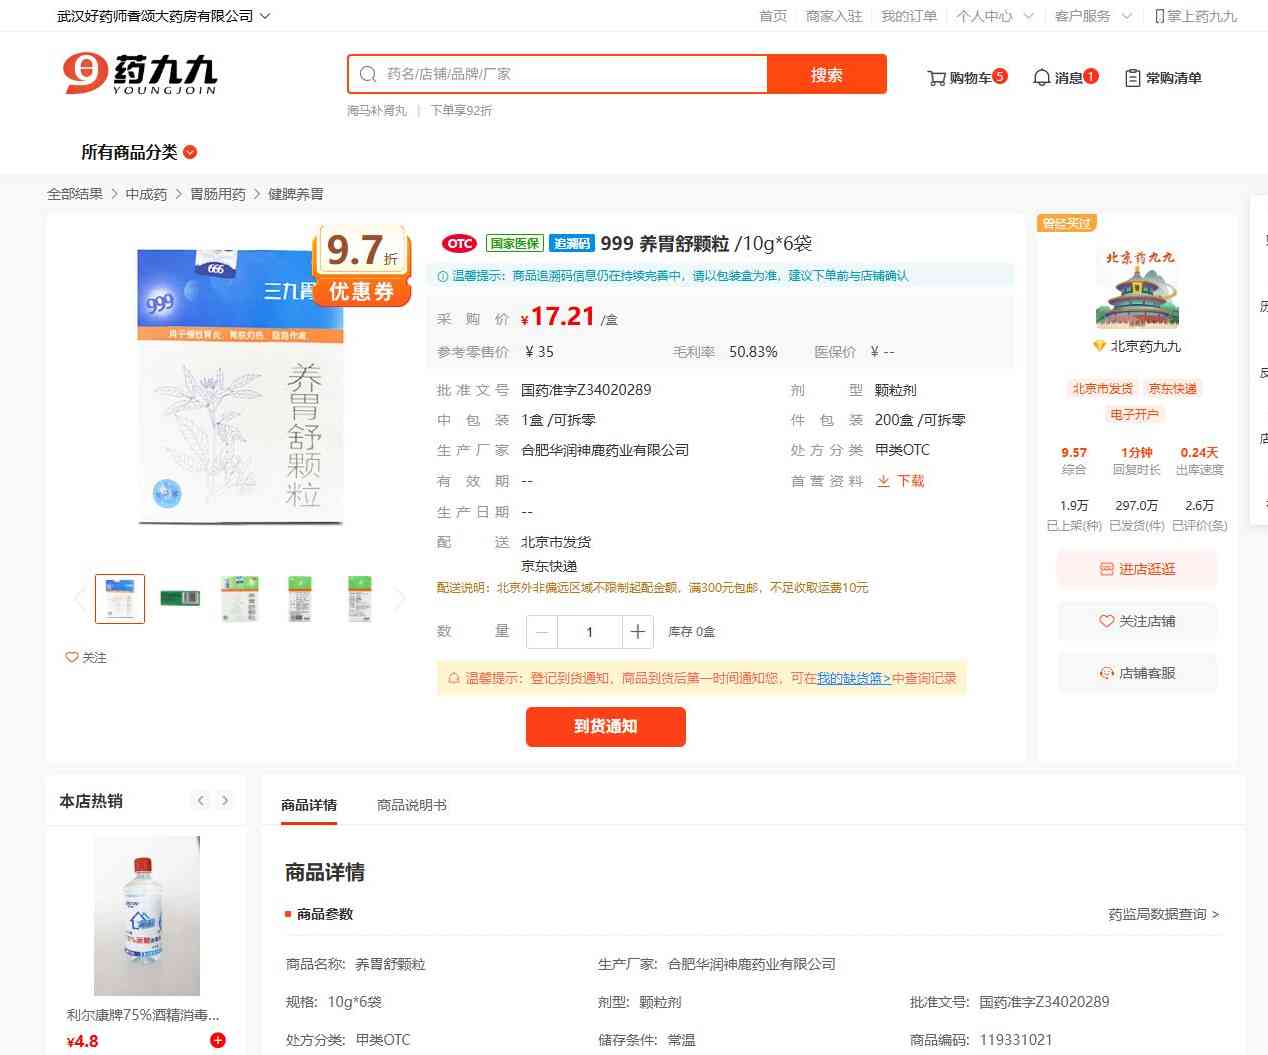Click the plus quantity stepper button
The height and width of the screenshot is (1055, 1268).
point(637,632)
